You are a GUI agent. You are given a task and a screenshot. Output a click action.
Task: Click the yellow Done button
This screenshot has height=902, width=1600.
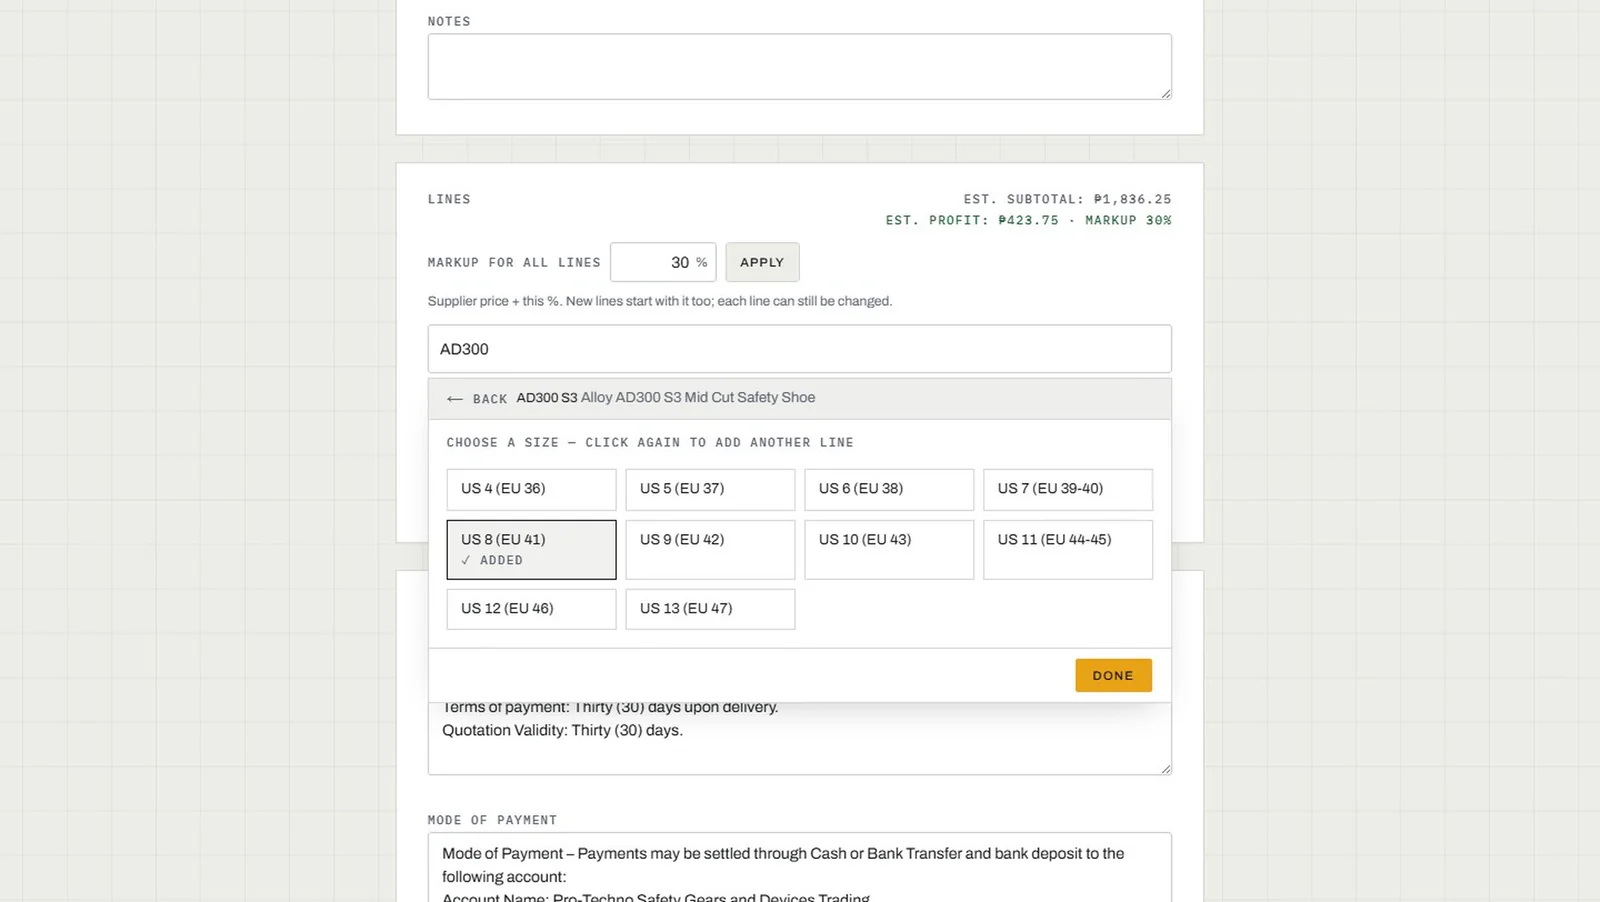click(1113, 675)
